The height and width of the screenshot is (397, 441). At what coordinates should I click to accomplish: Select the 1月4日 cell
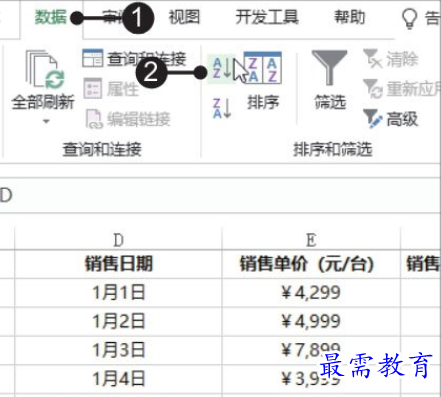[x=118, y=379]
